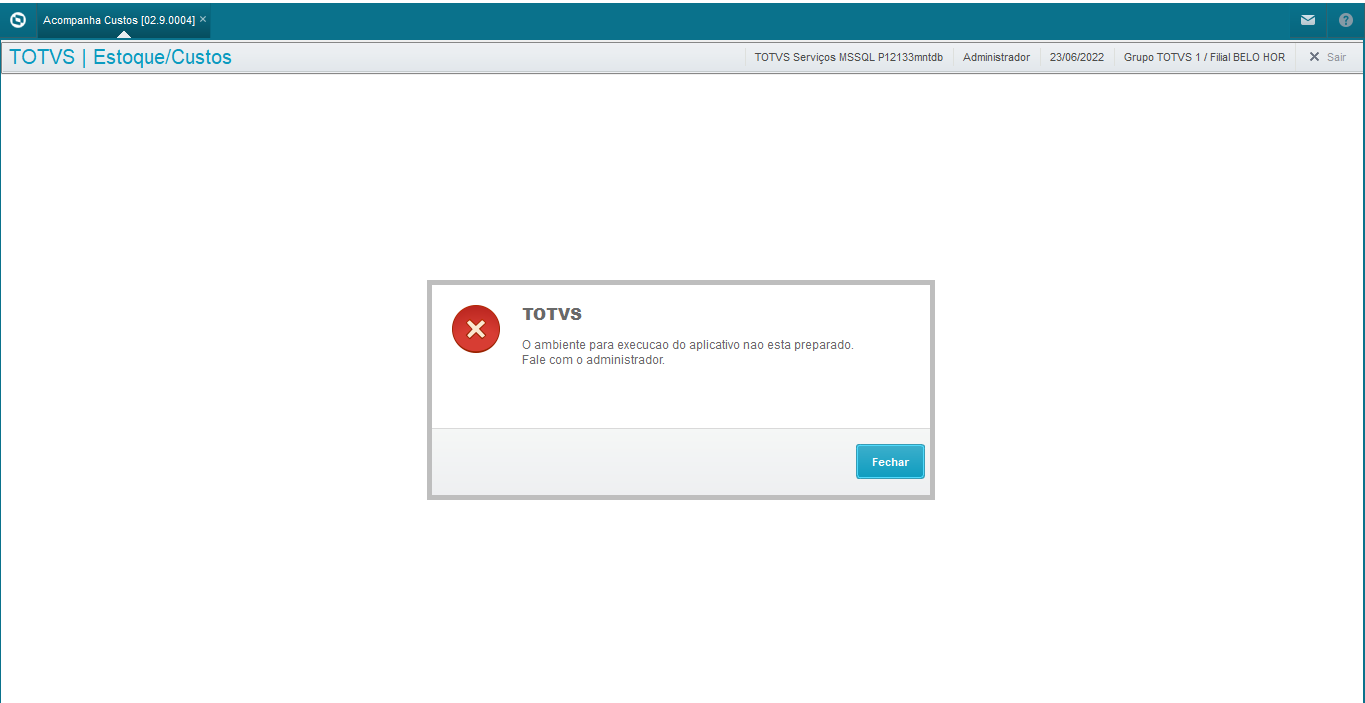
Task: Click the Fechar button
Action: (x=890, y=462)
